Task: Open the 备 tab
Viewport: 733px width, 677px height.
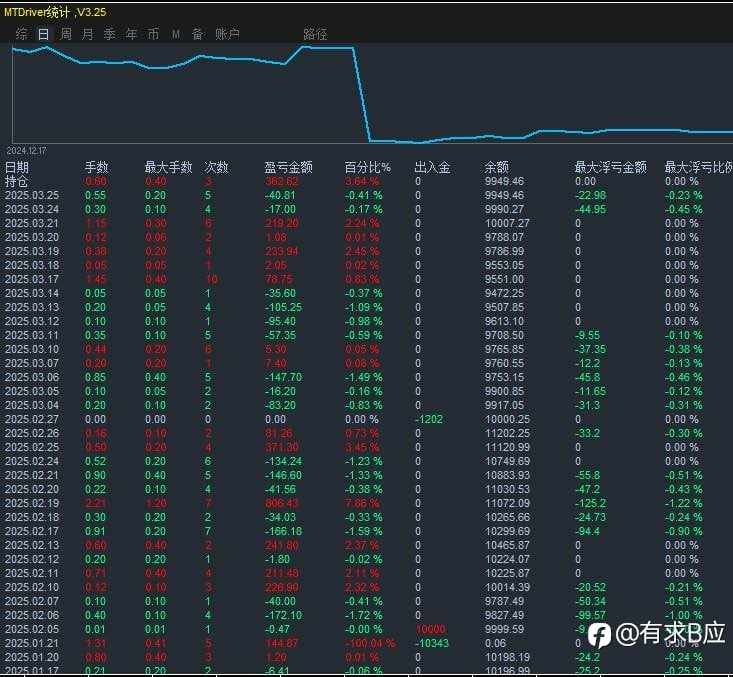Action: point(197,34)
